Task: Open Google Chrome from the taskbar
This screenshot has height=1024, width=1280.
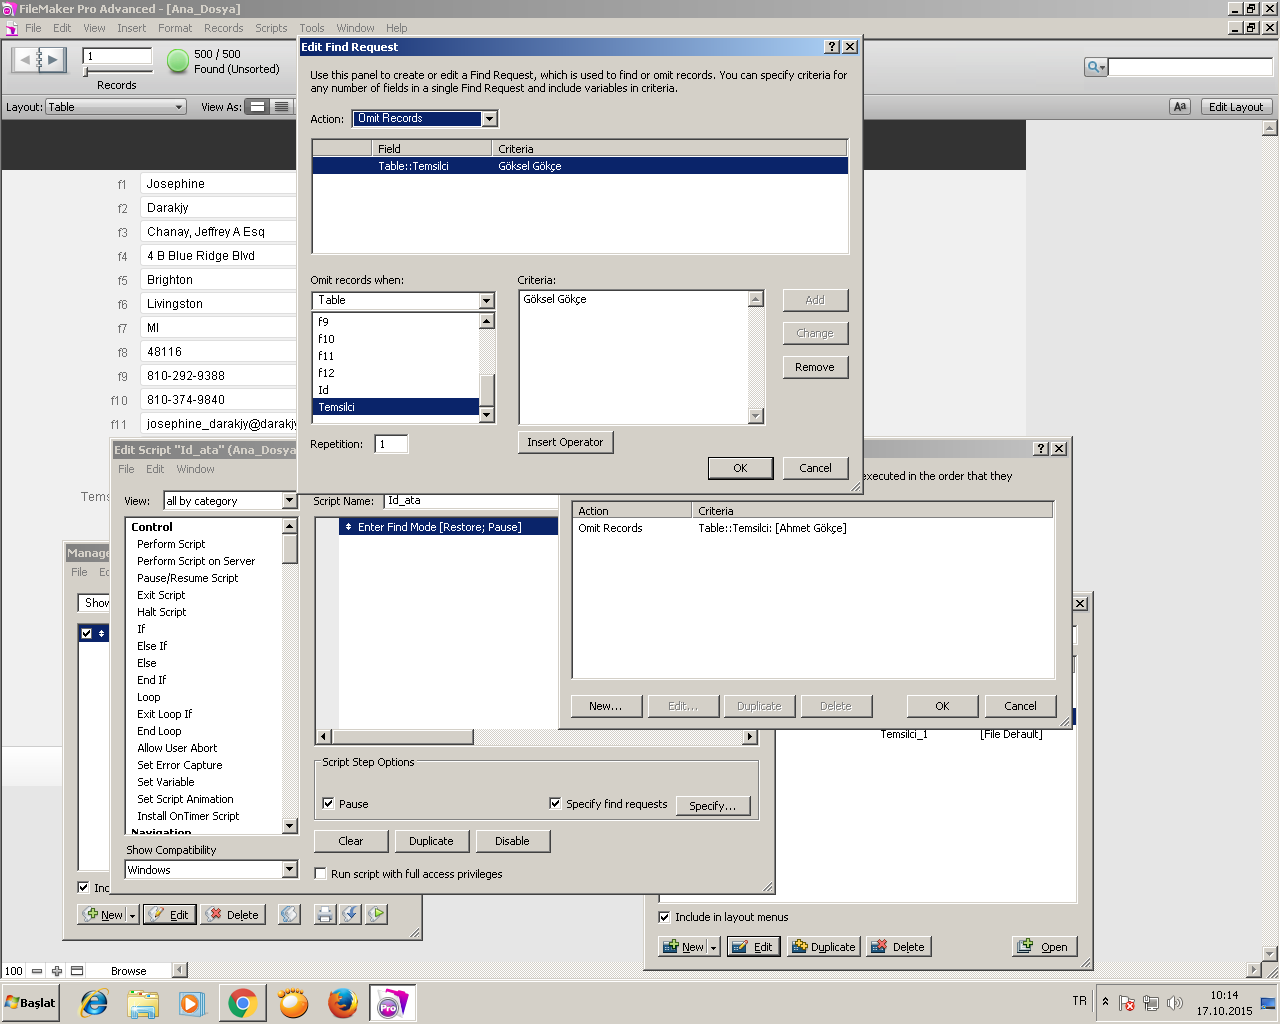Action: pyautogui.click(x=242, y=1003)
